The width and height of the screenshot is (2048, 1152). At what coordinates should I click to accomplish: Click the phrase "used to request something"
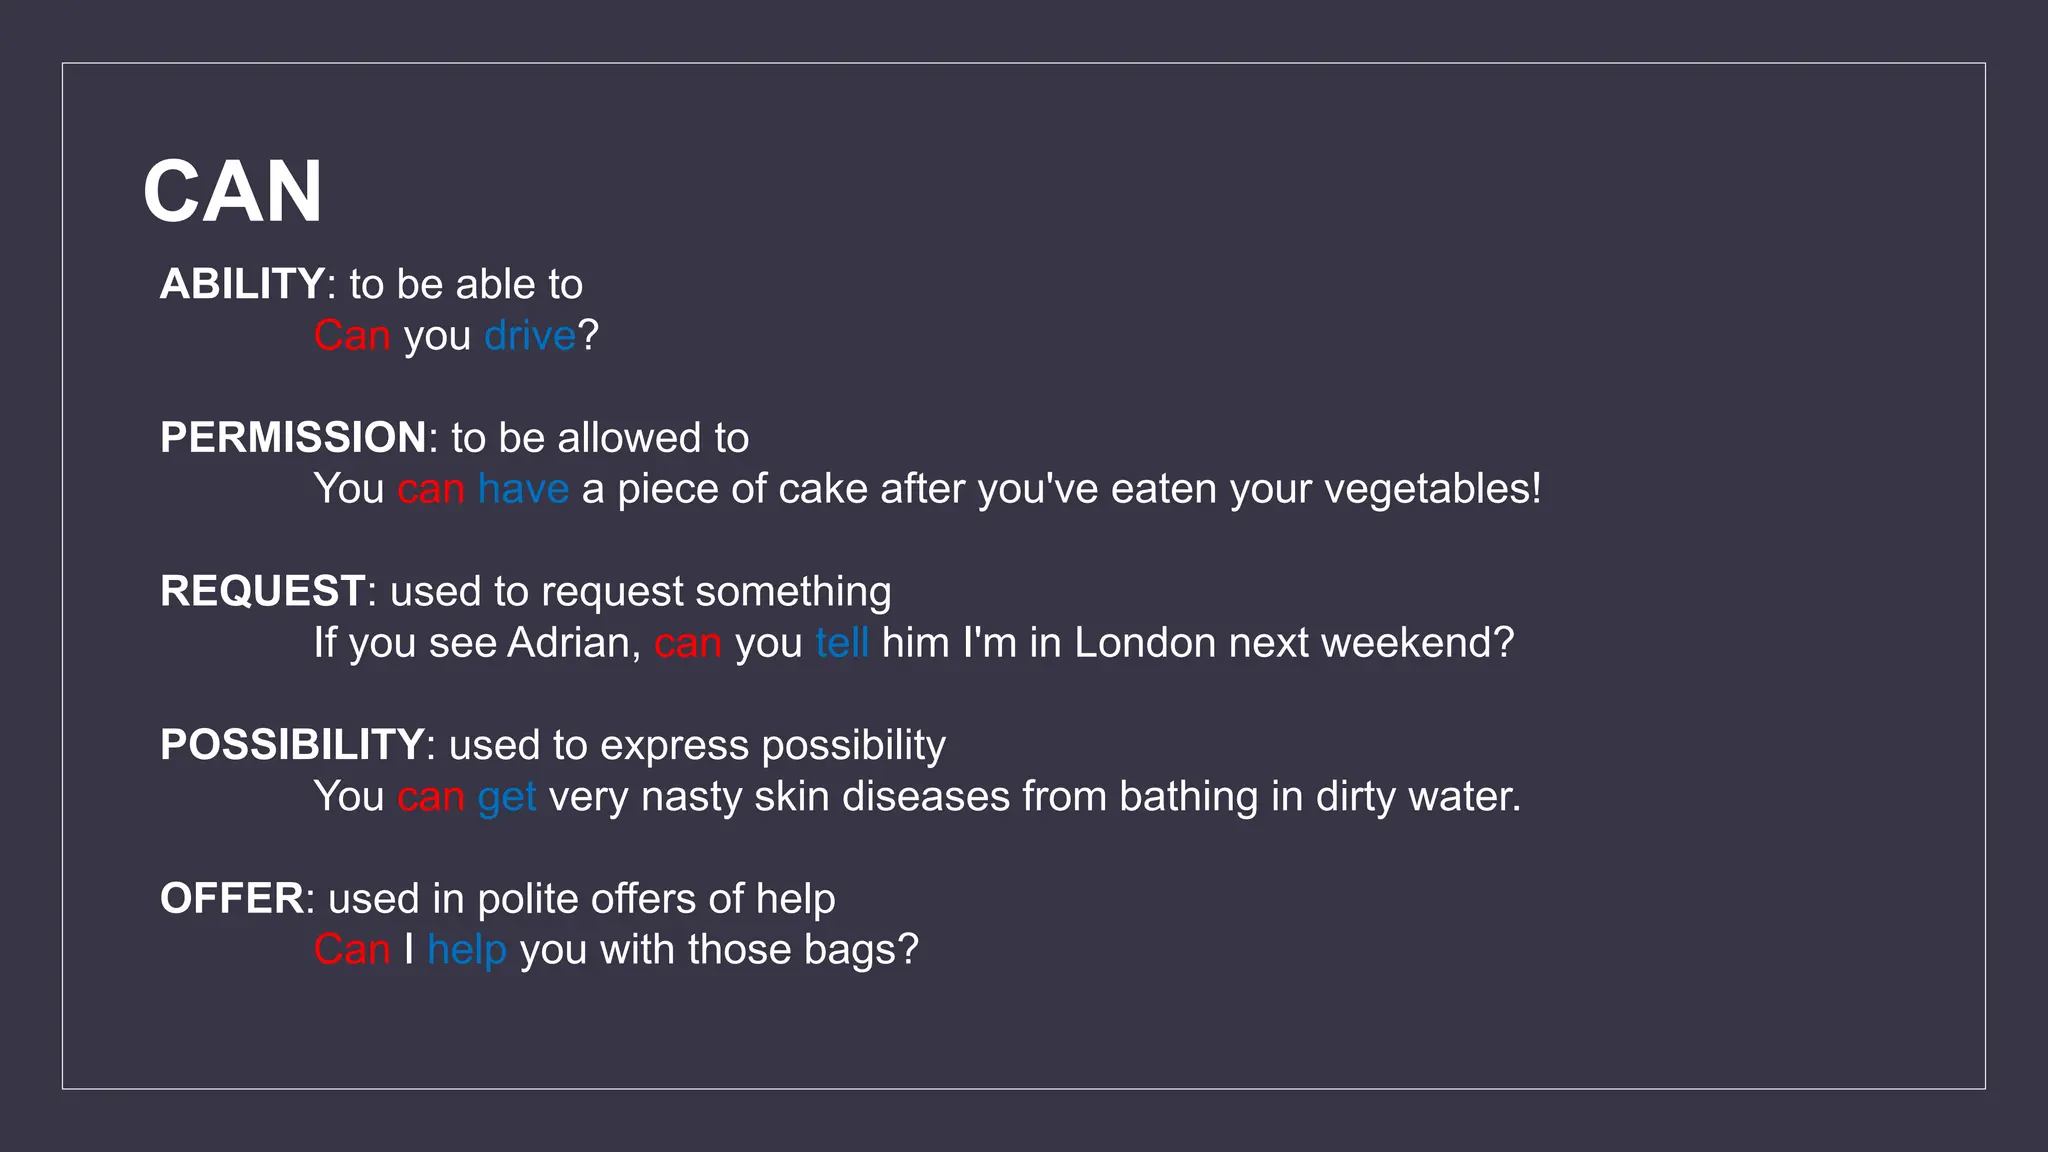(x=640, y=591)
